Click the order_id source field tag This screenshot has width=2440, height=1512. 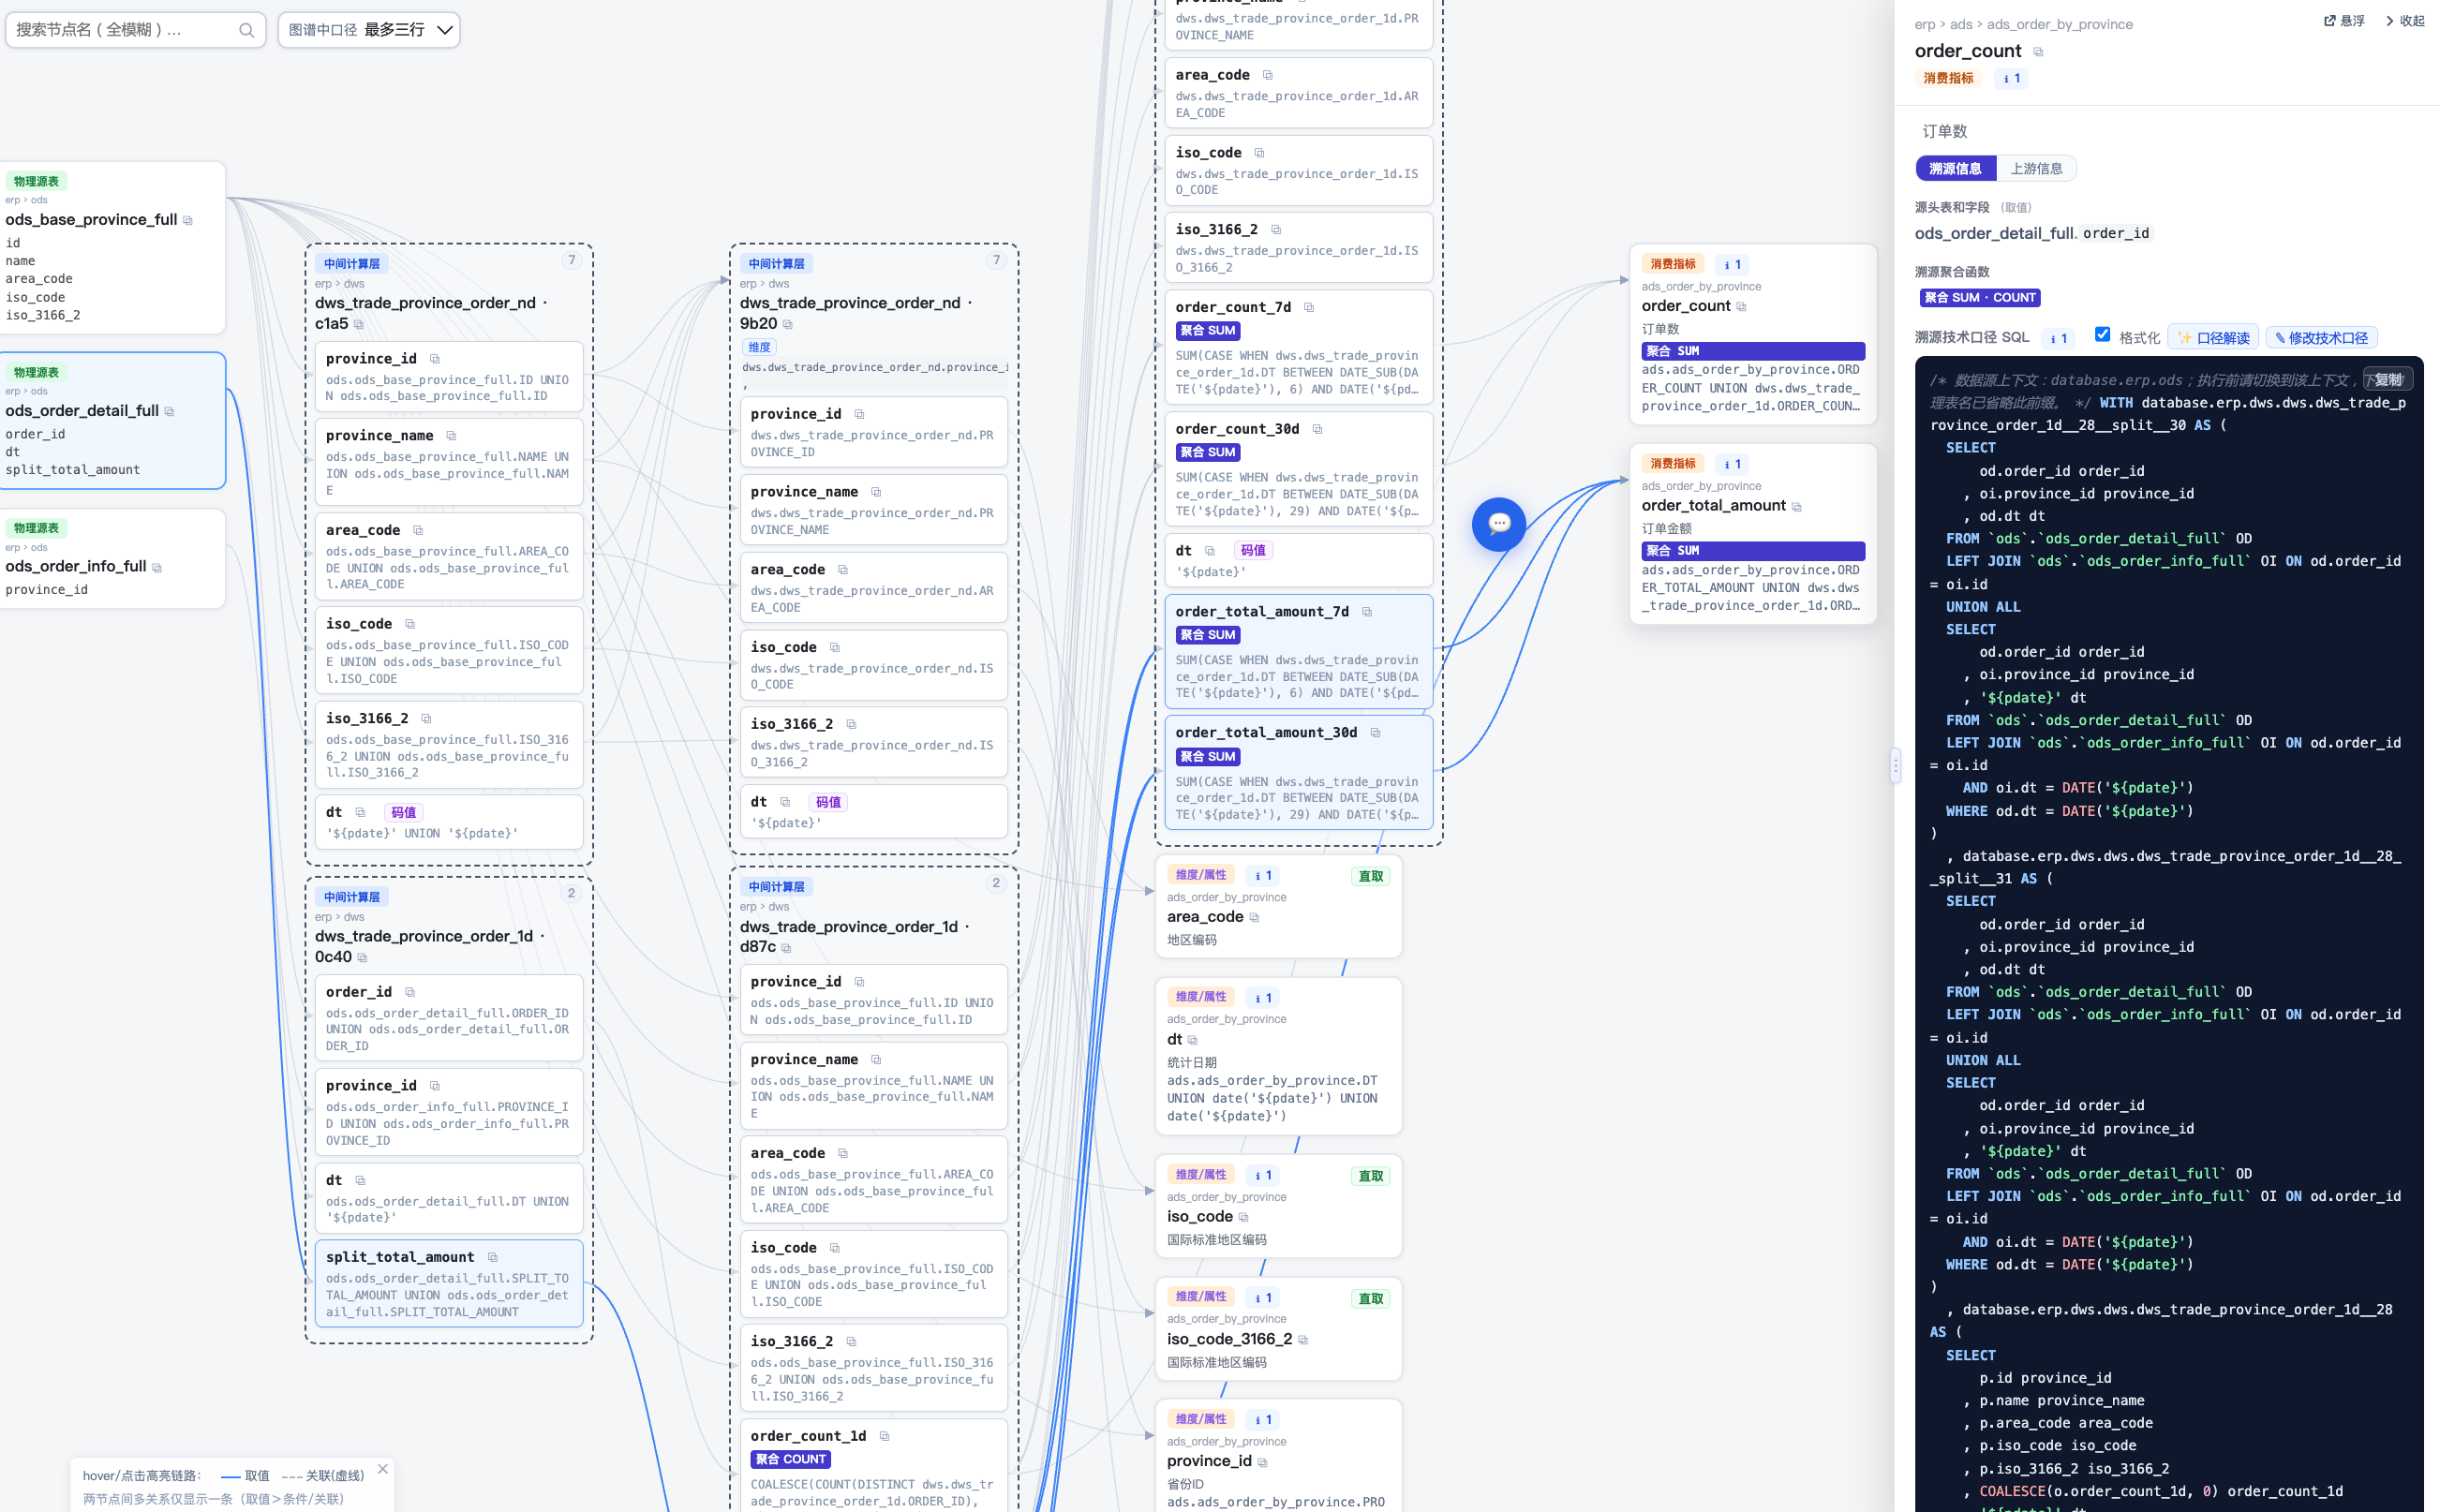click(2115, 234)
